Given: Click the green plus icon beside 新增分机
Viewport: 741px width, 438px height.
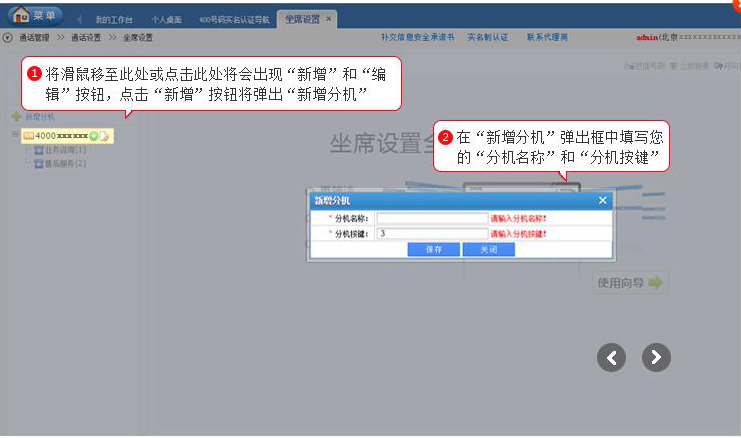Looking at the screenshot, I should coord(15,117).
